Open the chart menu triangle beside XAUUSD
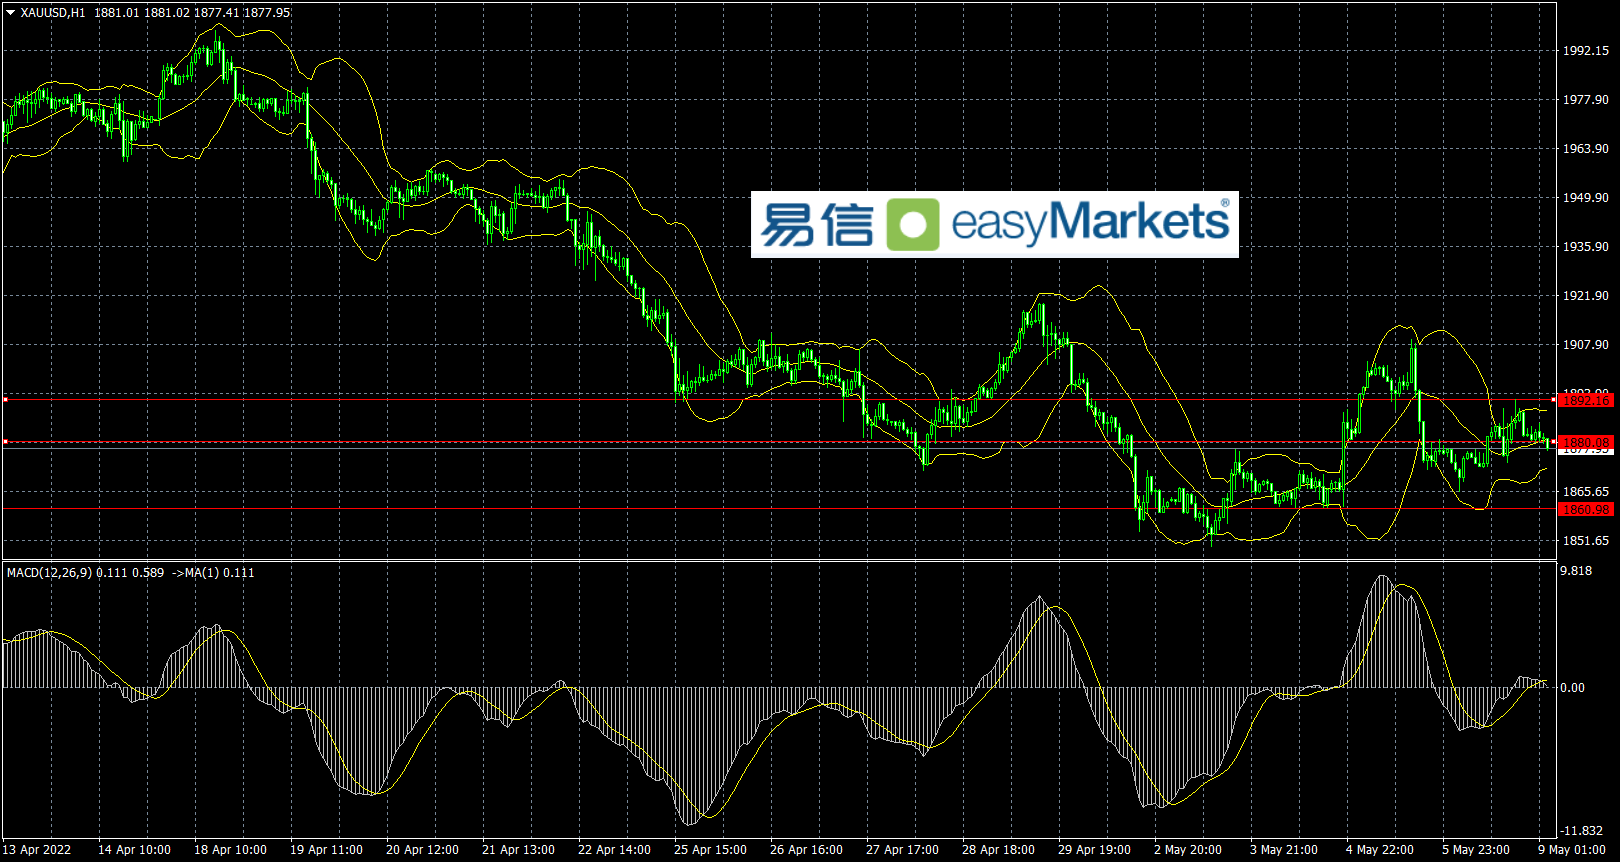 pos(11,13)
